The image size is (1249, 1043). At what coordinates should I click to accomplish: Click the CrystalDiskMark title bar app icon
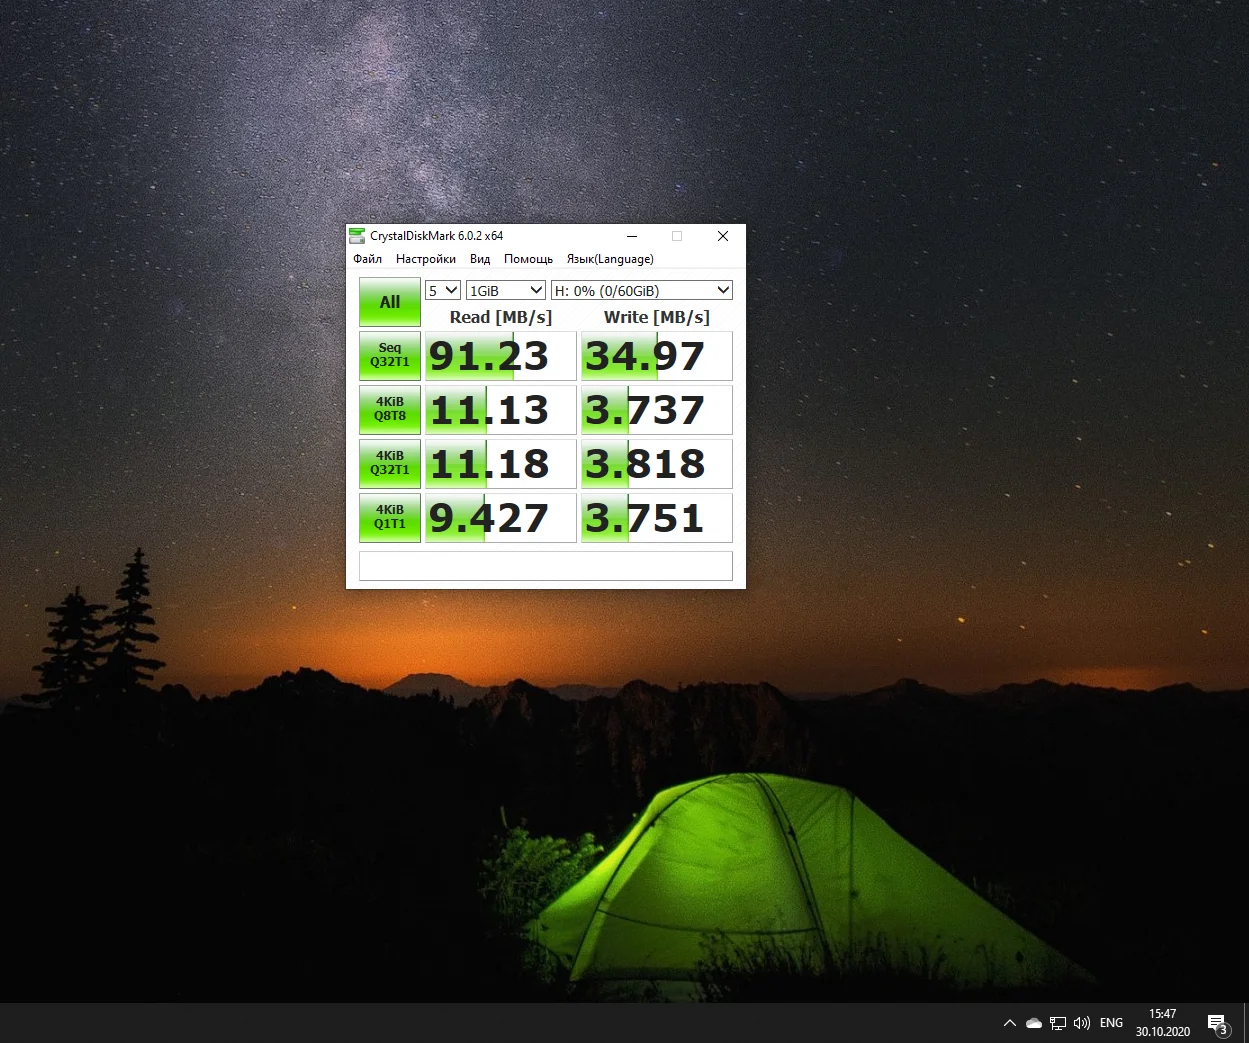357,236
